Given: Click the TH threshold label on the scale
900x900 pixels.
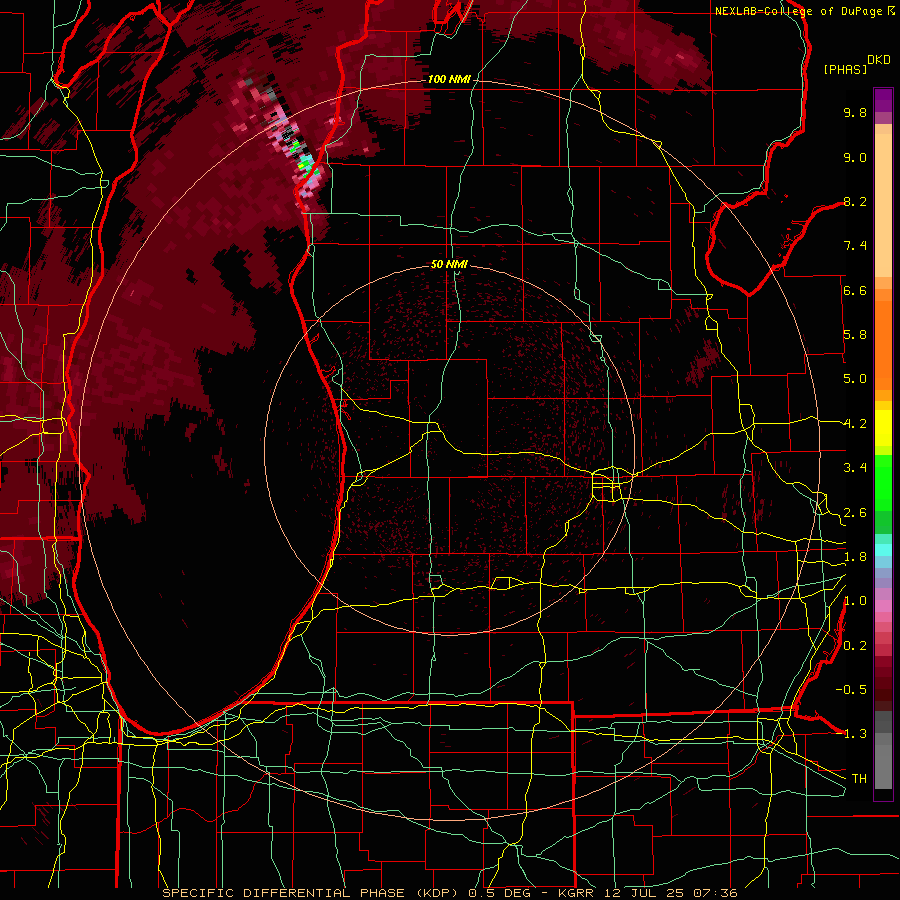Looking at the screenshot, I should [x=859, y=779].
